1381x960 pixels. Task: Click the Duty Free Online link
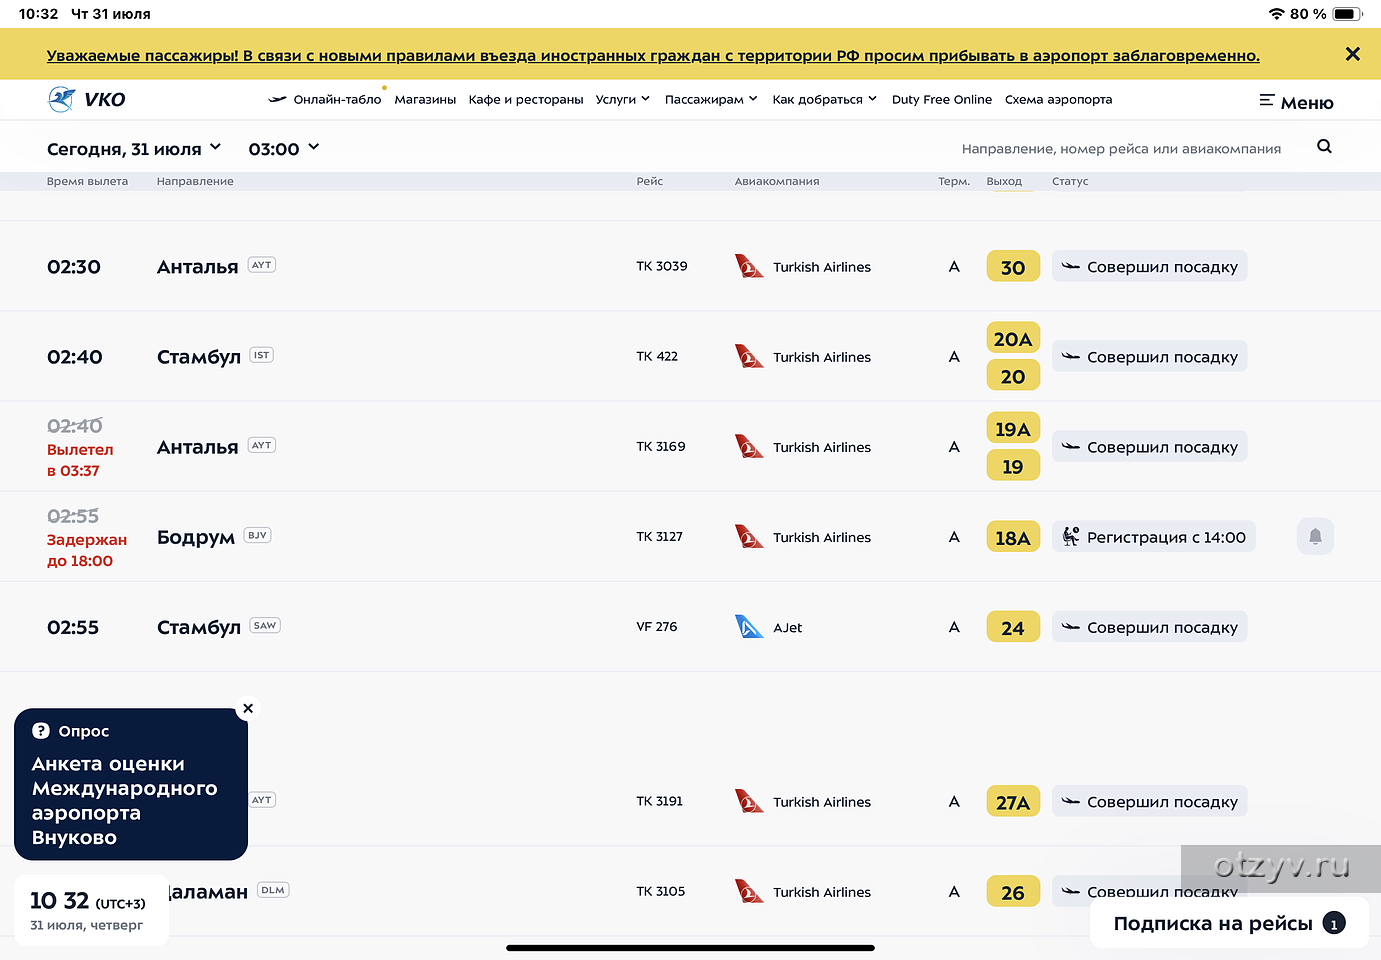(x=941, y=99)
